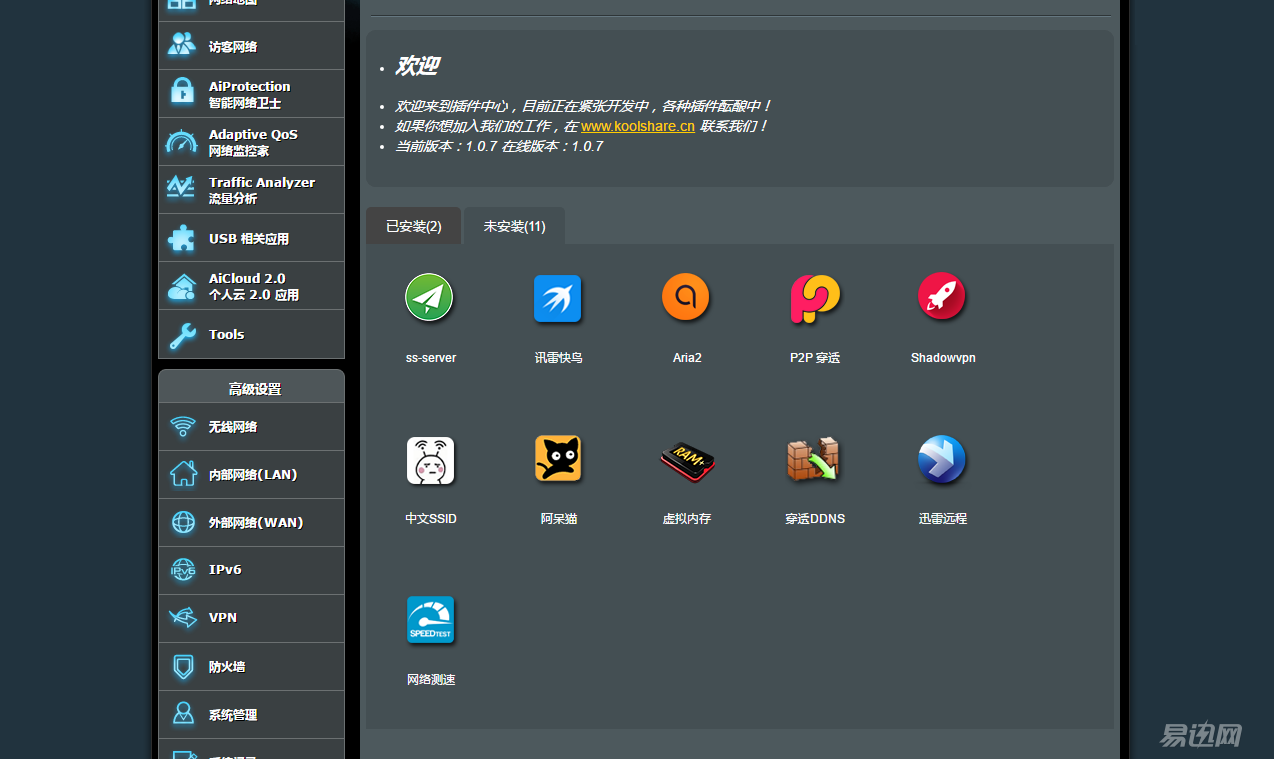Open USB 相关应用 menu label
This screenshot has height=759, width=1274.
[x=249, y=239]
